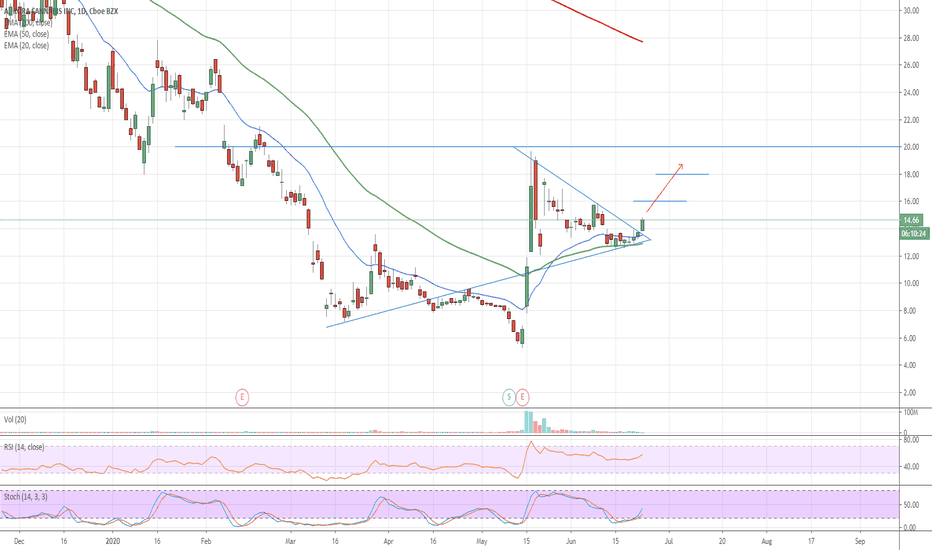Viewport: 932px width, 550px height.
Task: Select the EMA (200, close) legend
Action: 28,23
